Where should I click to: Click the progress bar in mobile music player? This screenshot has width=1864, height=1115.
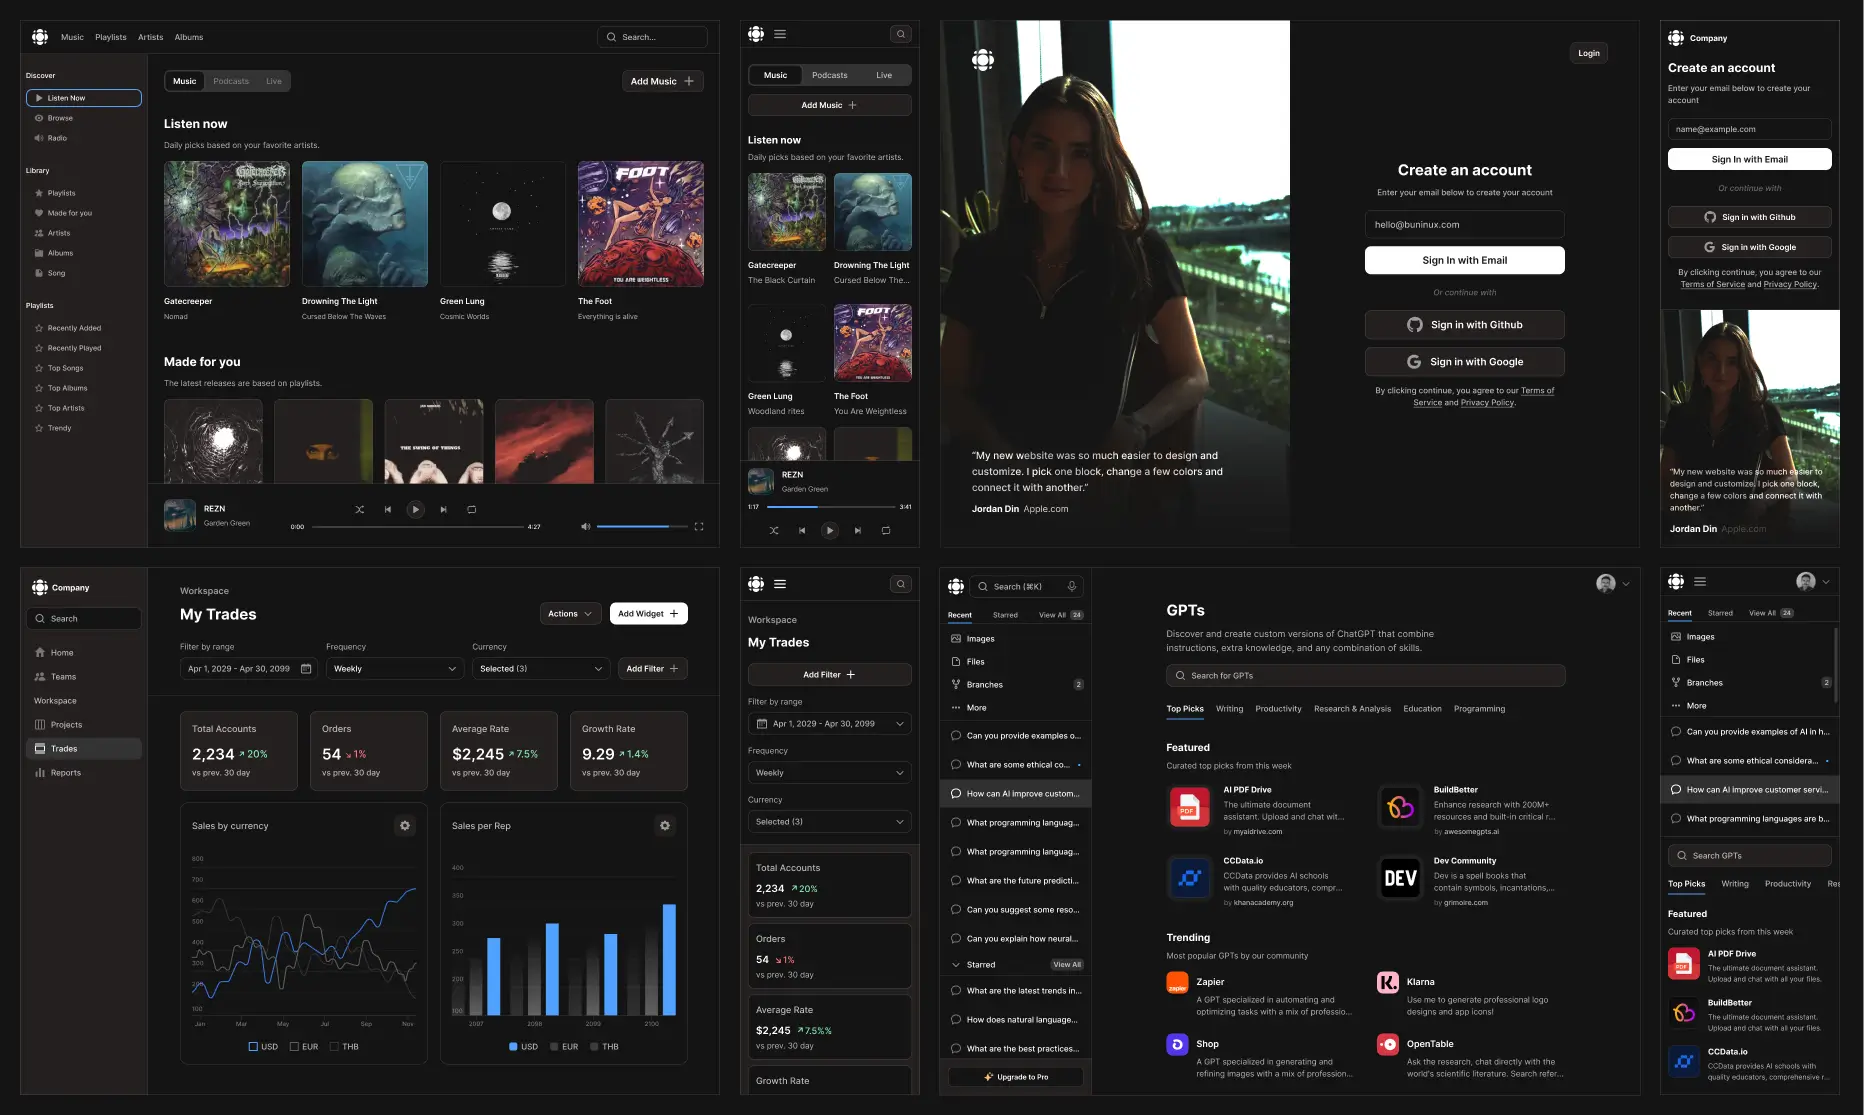[829, 507]
